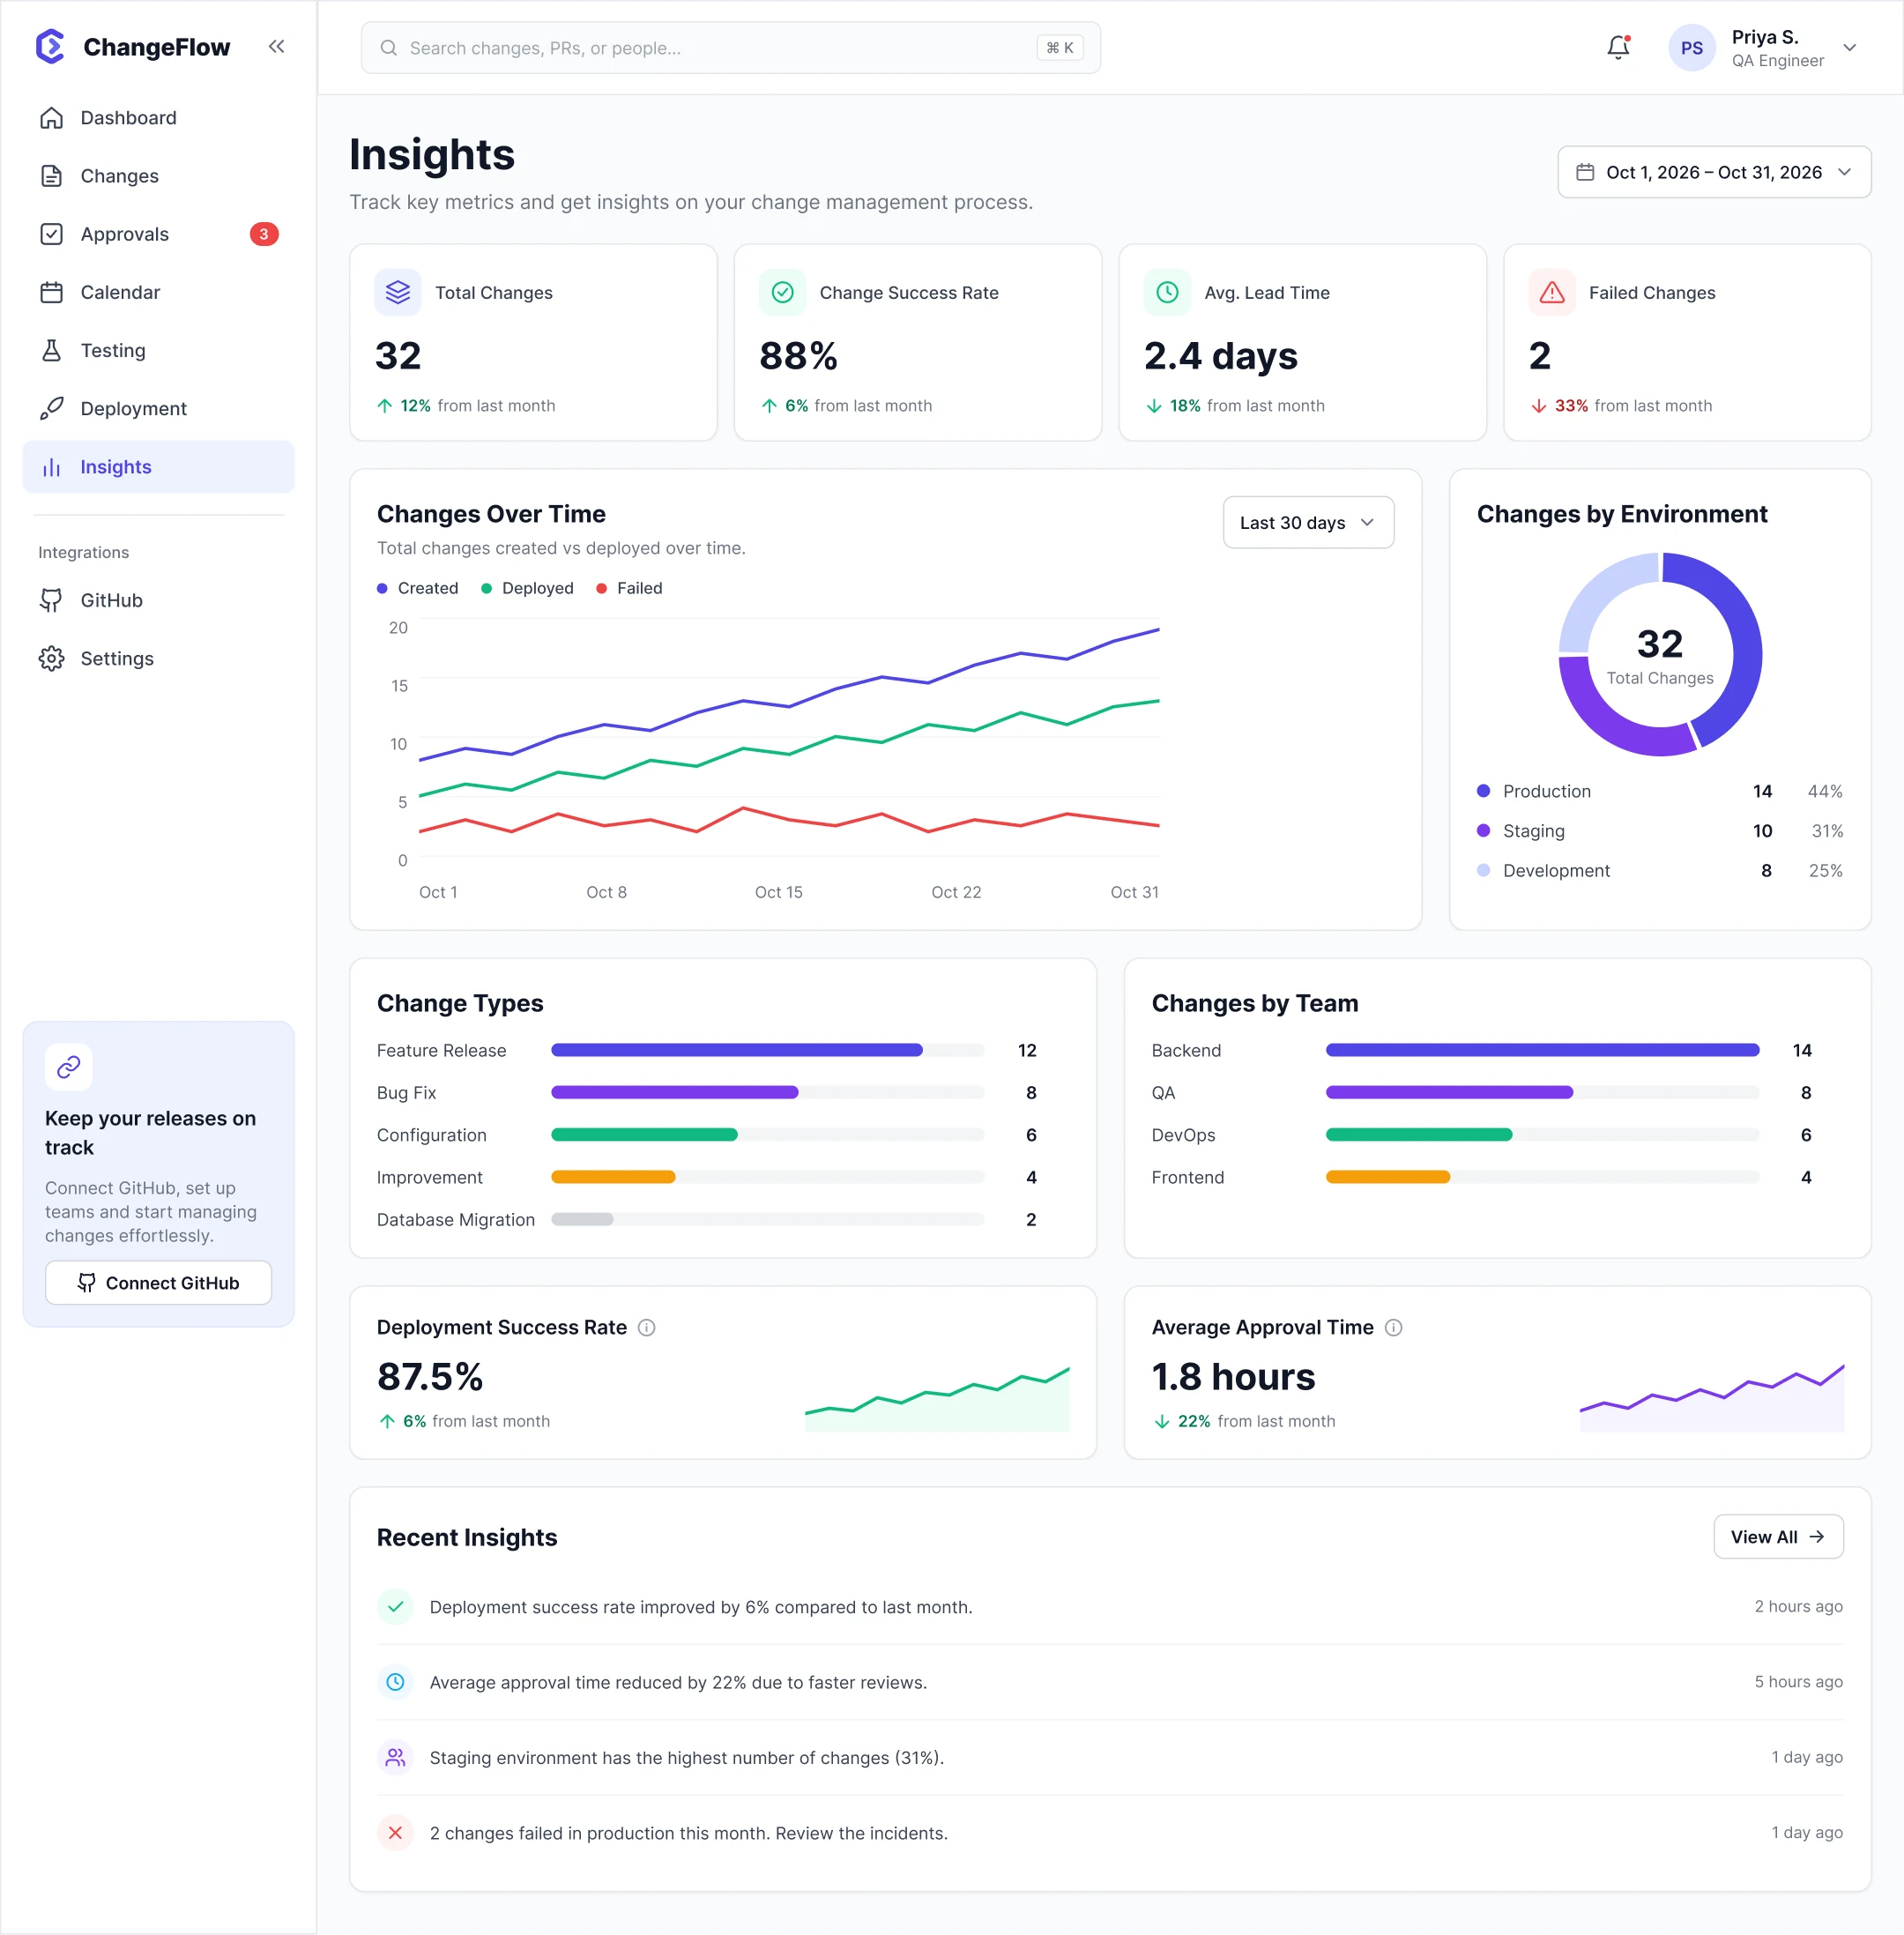Select the Insights sidebar item
This screenshot has width=1904, height=1935.
click(x=159, y=467)
